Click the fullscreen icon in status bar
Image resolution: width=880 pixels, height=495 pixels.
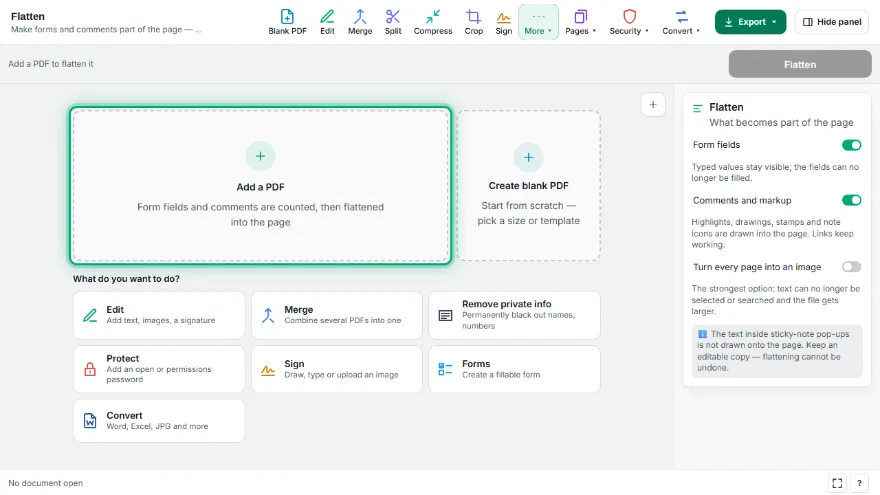(x=837, y=483)
